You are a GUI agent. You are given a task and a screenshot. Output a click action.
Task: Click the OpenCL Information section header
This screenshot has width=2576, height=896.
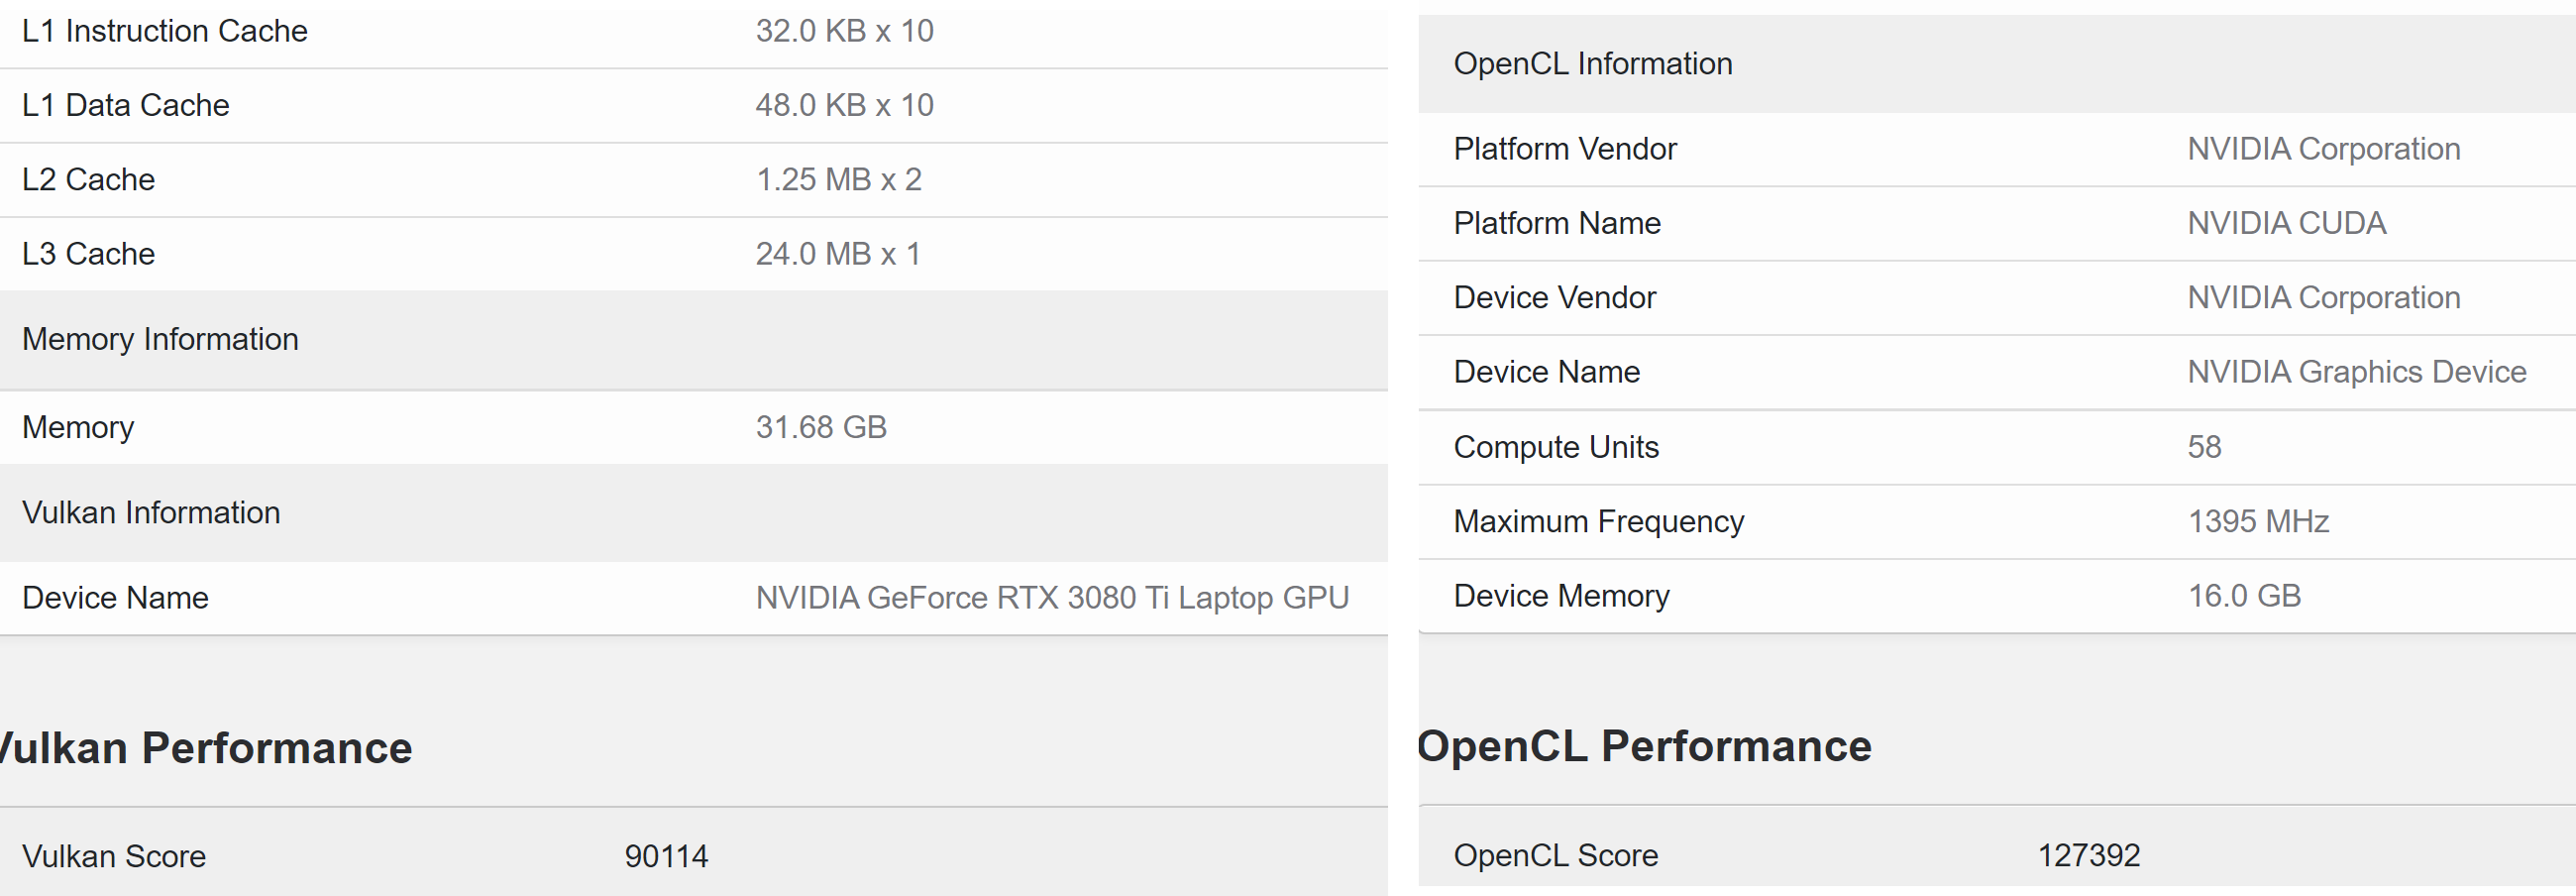point(1592,64)
